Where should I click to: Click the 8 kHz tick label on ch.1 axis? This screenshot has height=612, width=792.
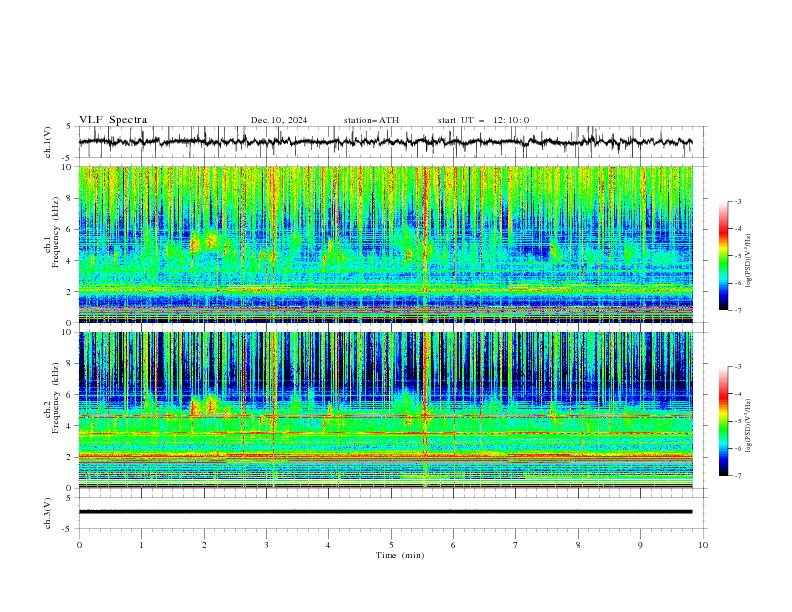pos(71,198)
